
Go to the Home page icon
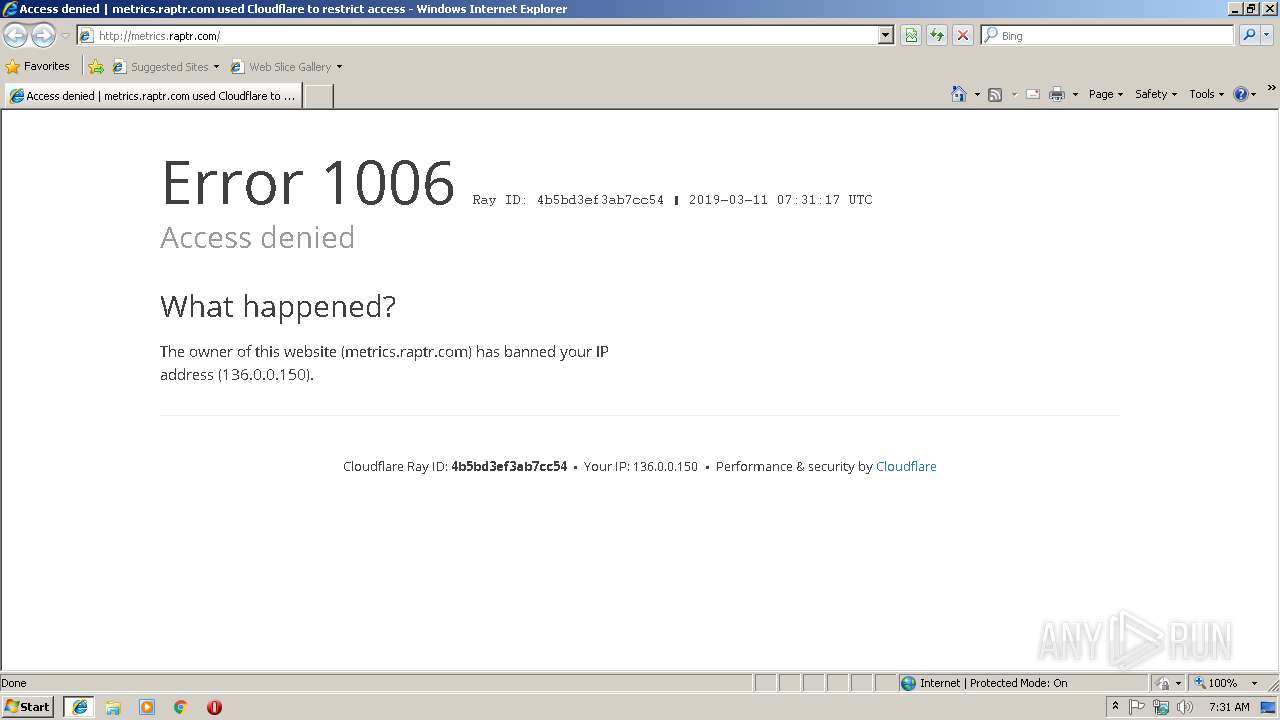pos(959,94)
